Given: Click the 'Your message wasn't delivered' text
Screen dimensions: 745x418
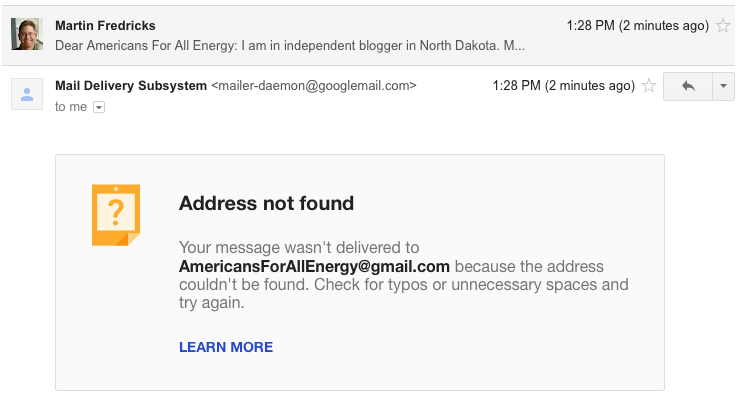Looking at the screenshot, I should click(298, 248).
